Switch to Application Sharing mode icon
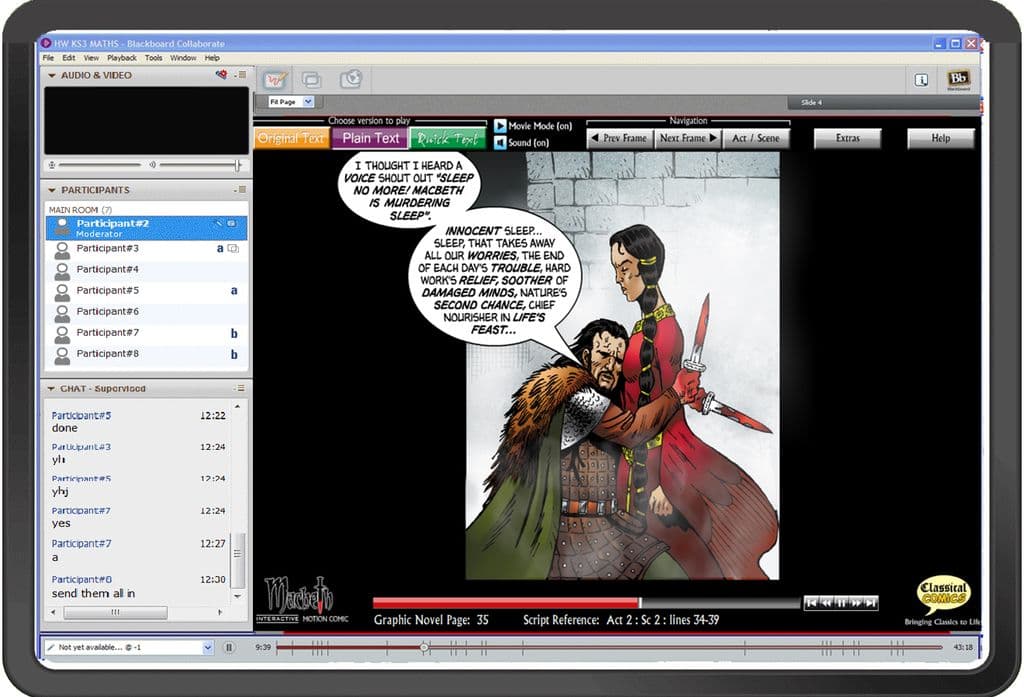The width and height of the screenshot is (1024, 697). [x=312, y=80]
